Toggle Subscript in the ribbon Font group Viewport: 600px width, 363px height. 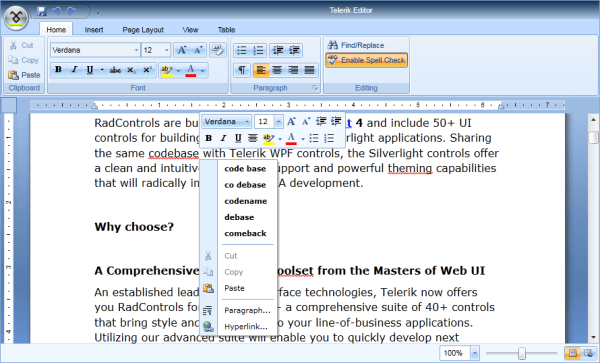pyautogui.click(x=131, y=70)
